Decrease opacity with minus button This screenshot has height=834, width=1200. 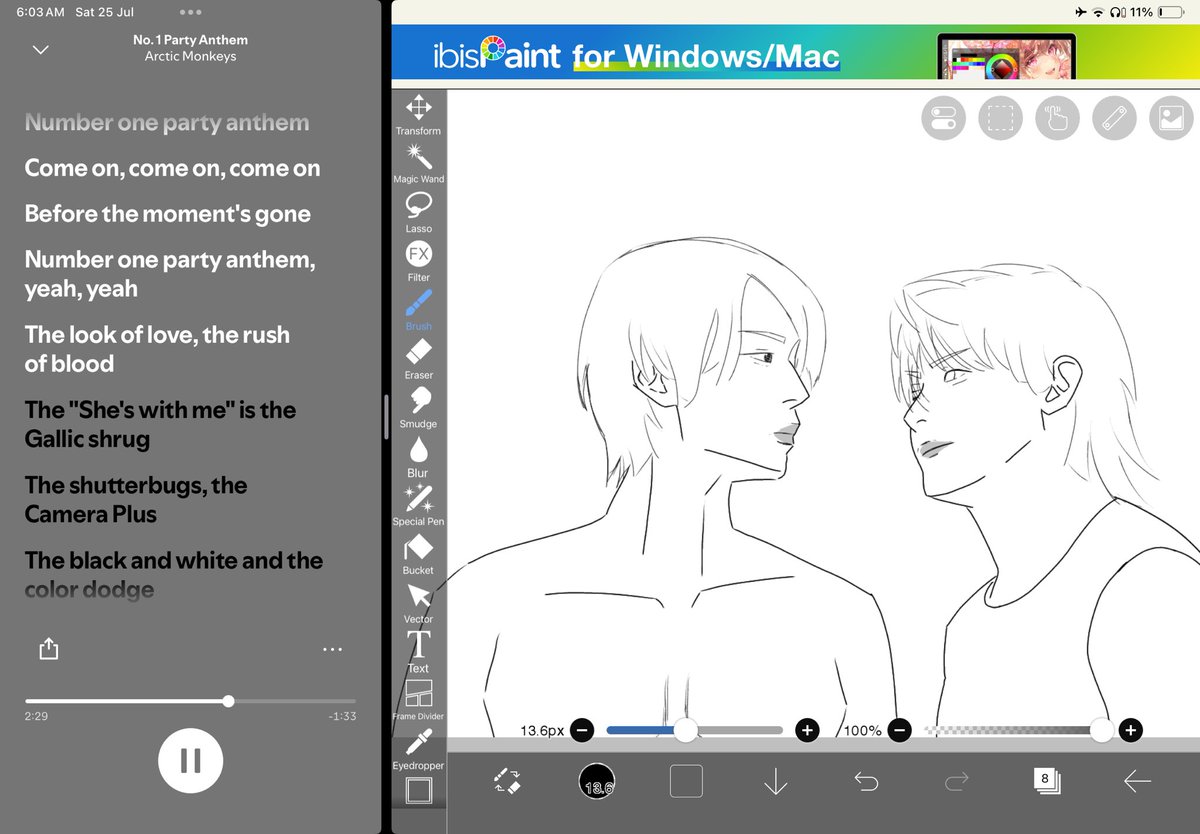899,730
